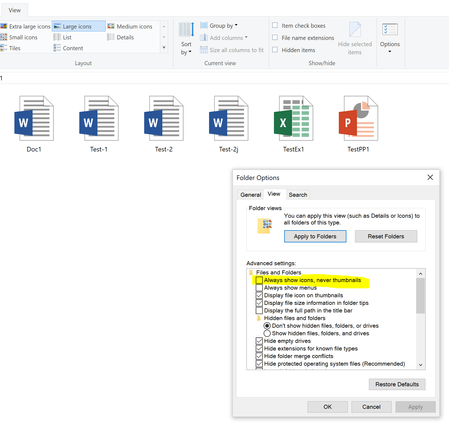
Task: Click advanced settings scroll up arrow
Action: 421,274
